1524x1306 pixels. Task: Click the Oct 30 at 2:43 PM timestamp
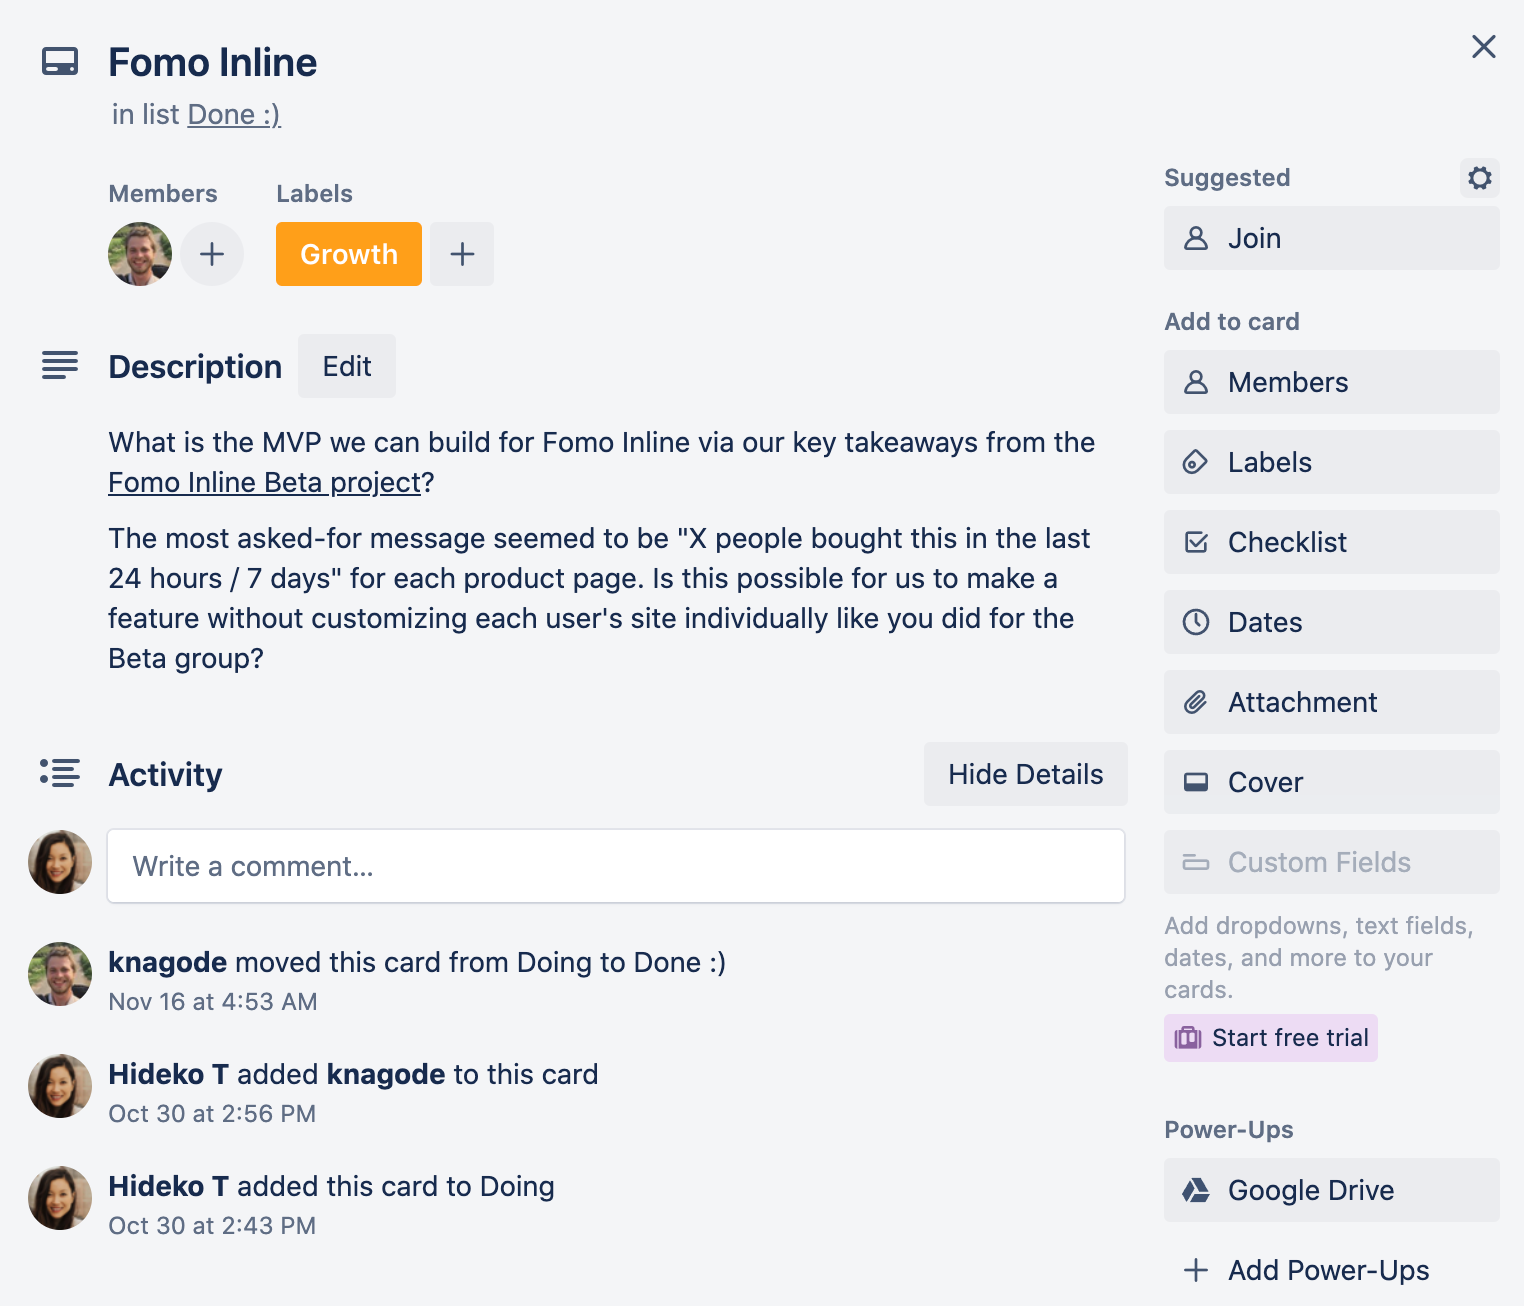[212, 1226]
